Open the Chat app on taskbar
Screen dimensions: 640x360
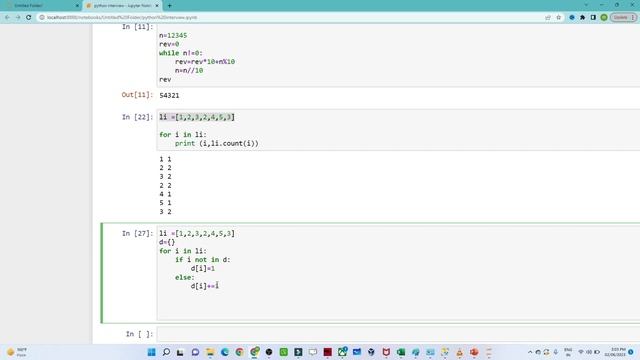(x=195, y=352)
